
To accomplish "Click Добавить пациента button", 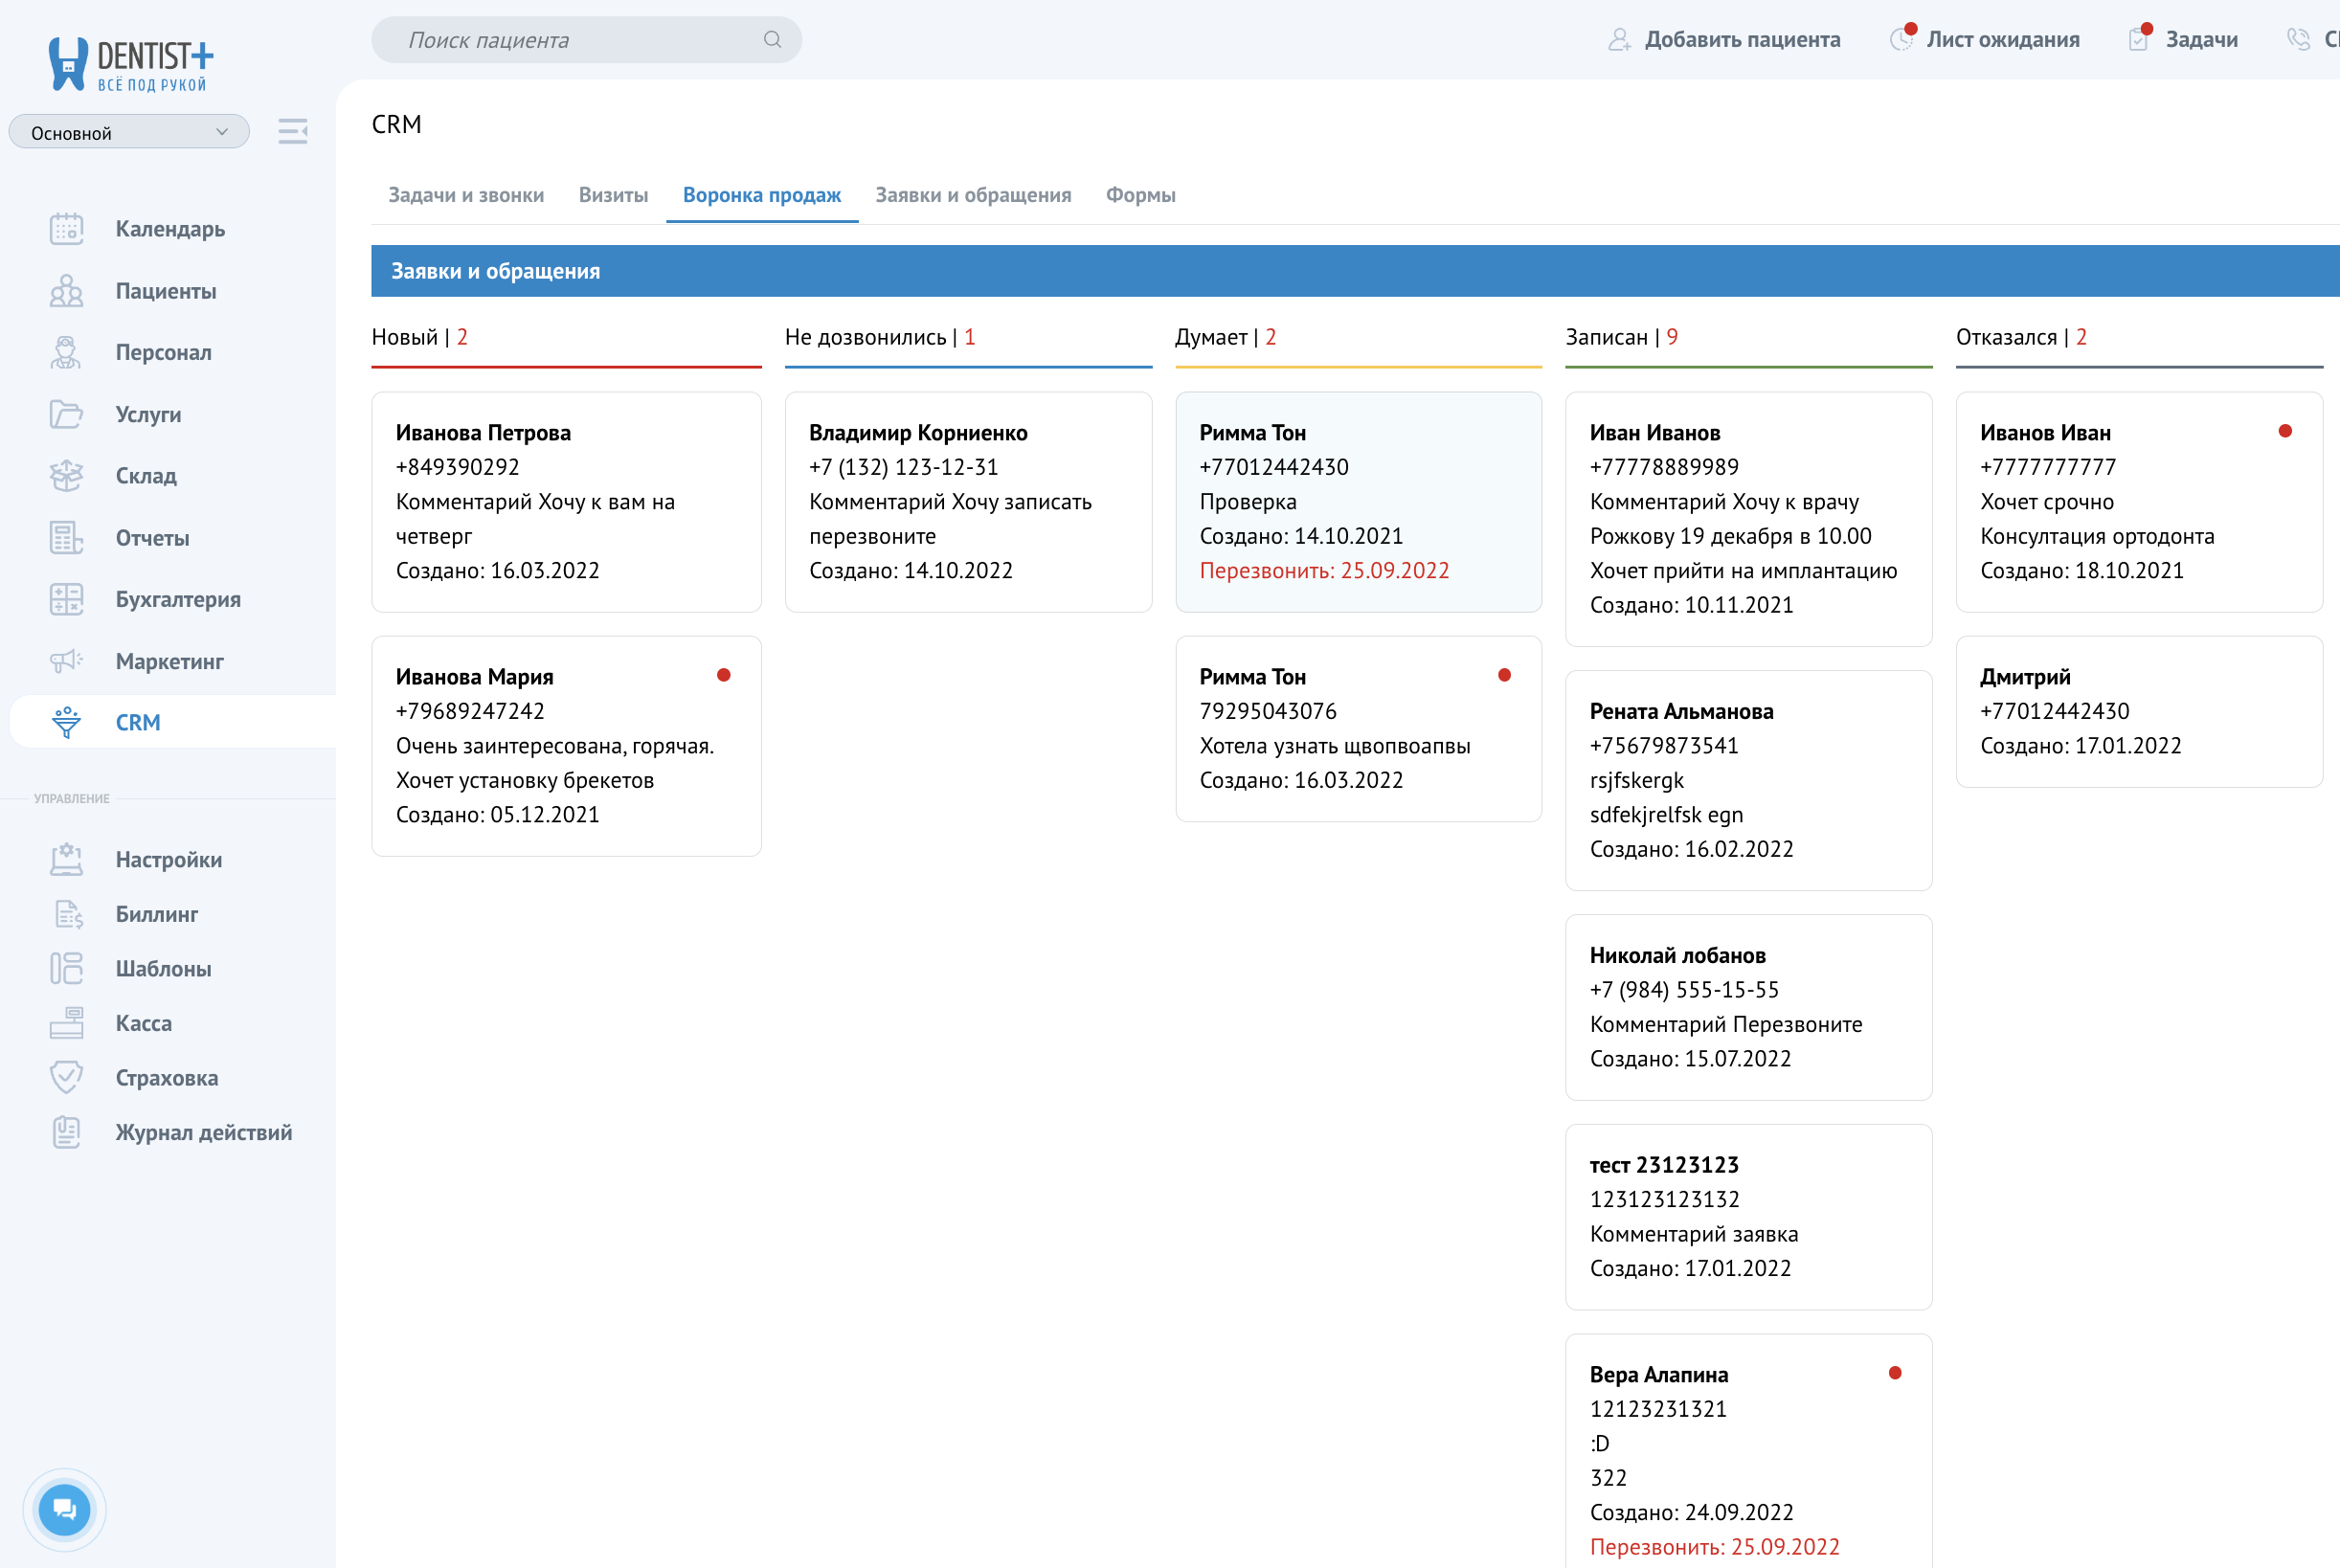I will pyautogui.click(x=1724, y=40).
